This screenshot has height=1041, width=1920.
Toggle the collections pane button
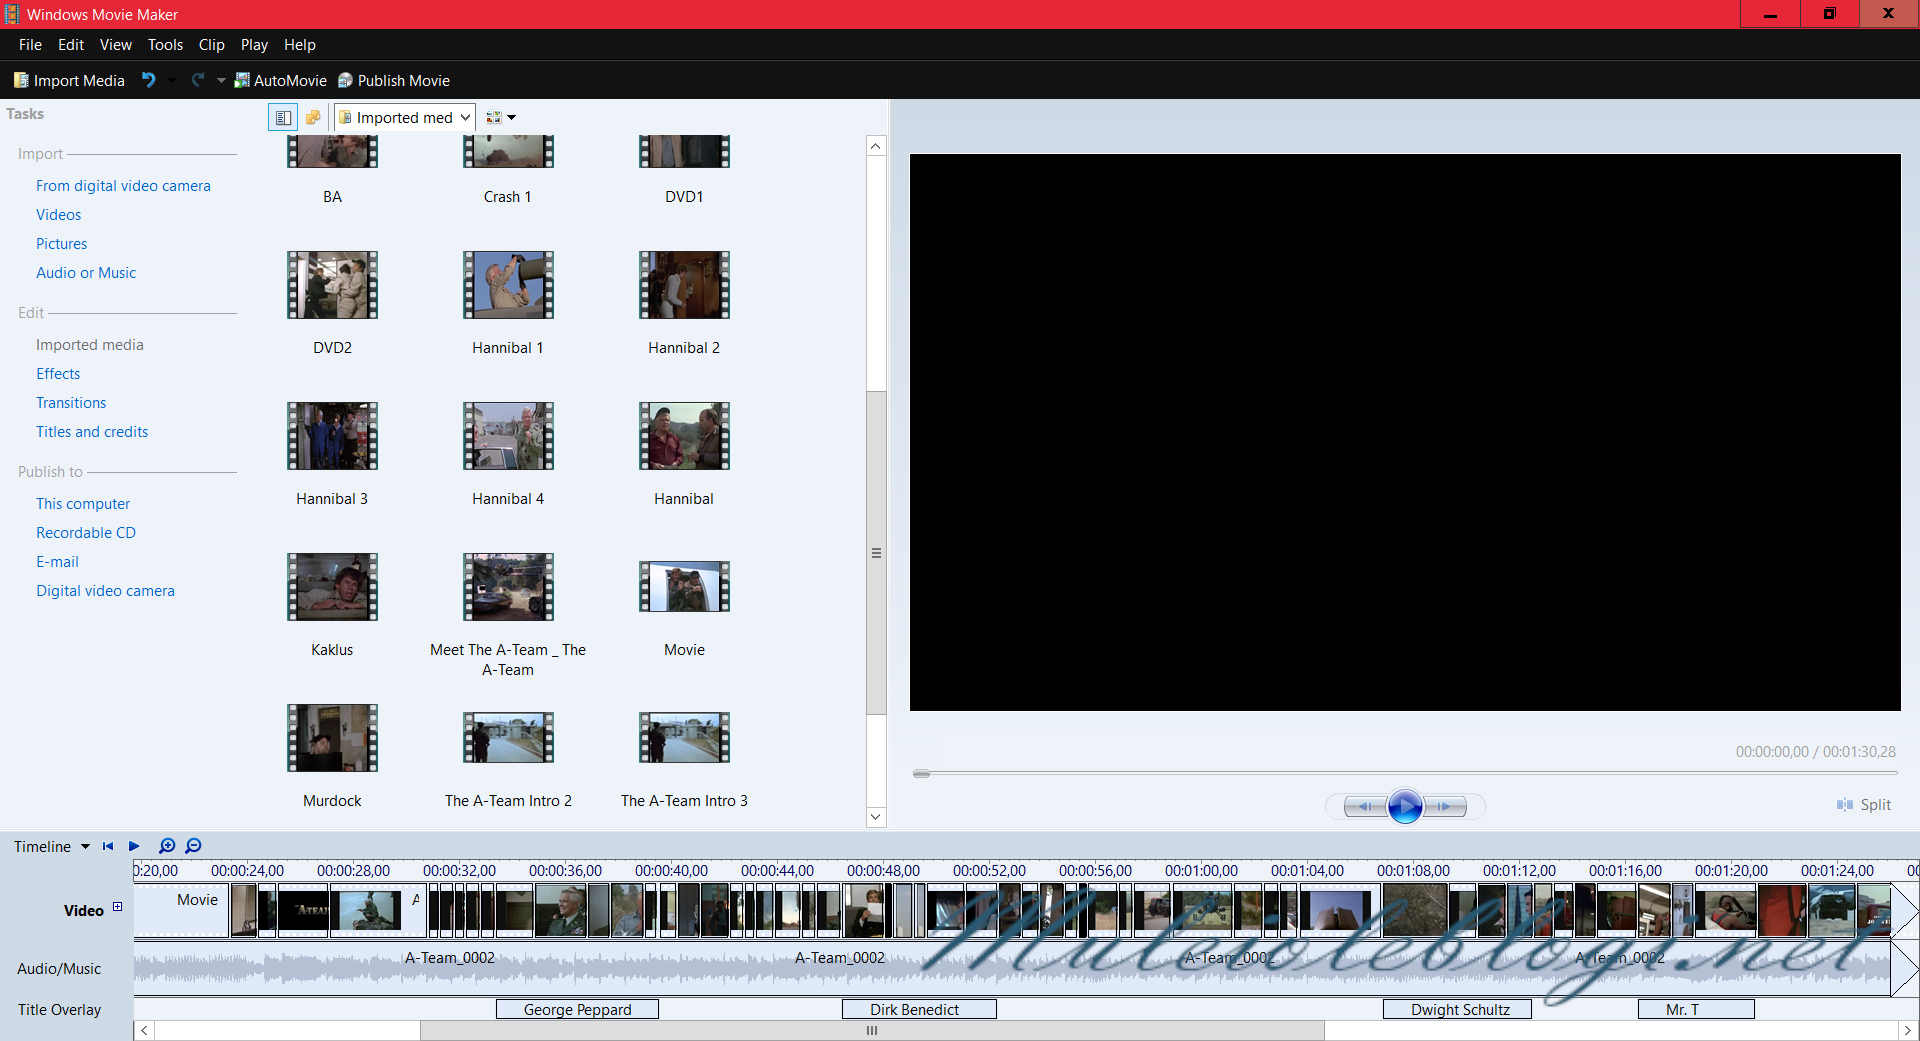[313, 118]
